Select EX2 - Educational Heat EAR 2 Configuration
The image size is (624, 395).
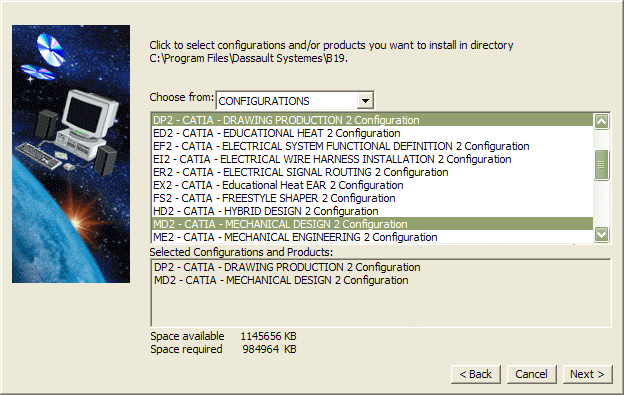pos(372,185)
